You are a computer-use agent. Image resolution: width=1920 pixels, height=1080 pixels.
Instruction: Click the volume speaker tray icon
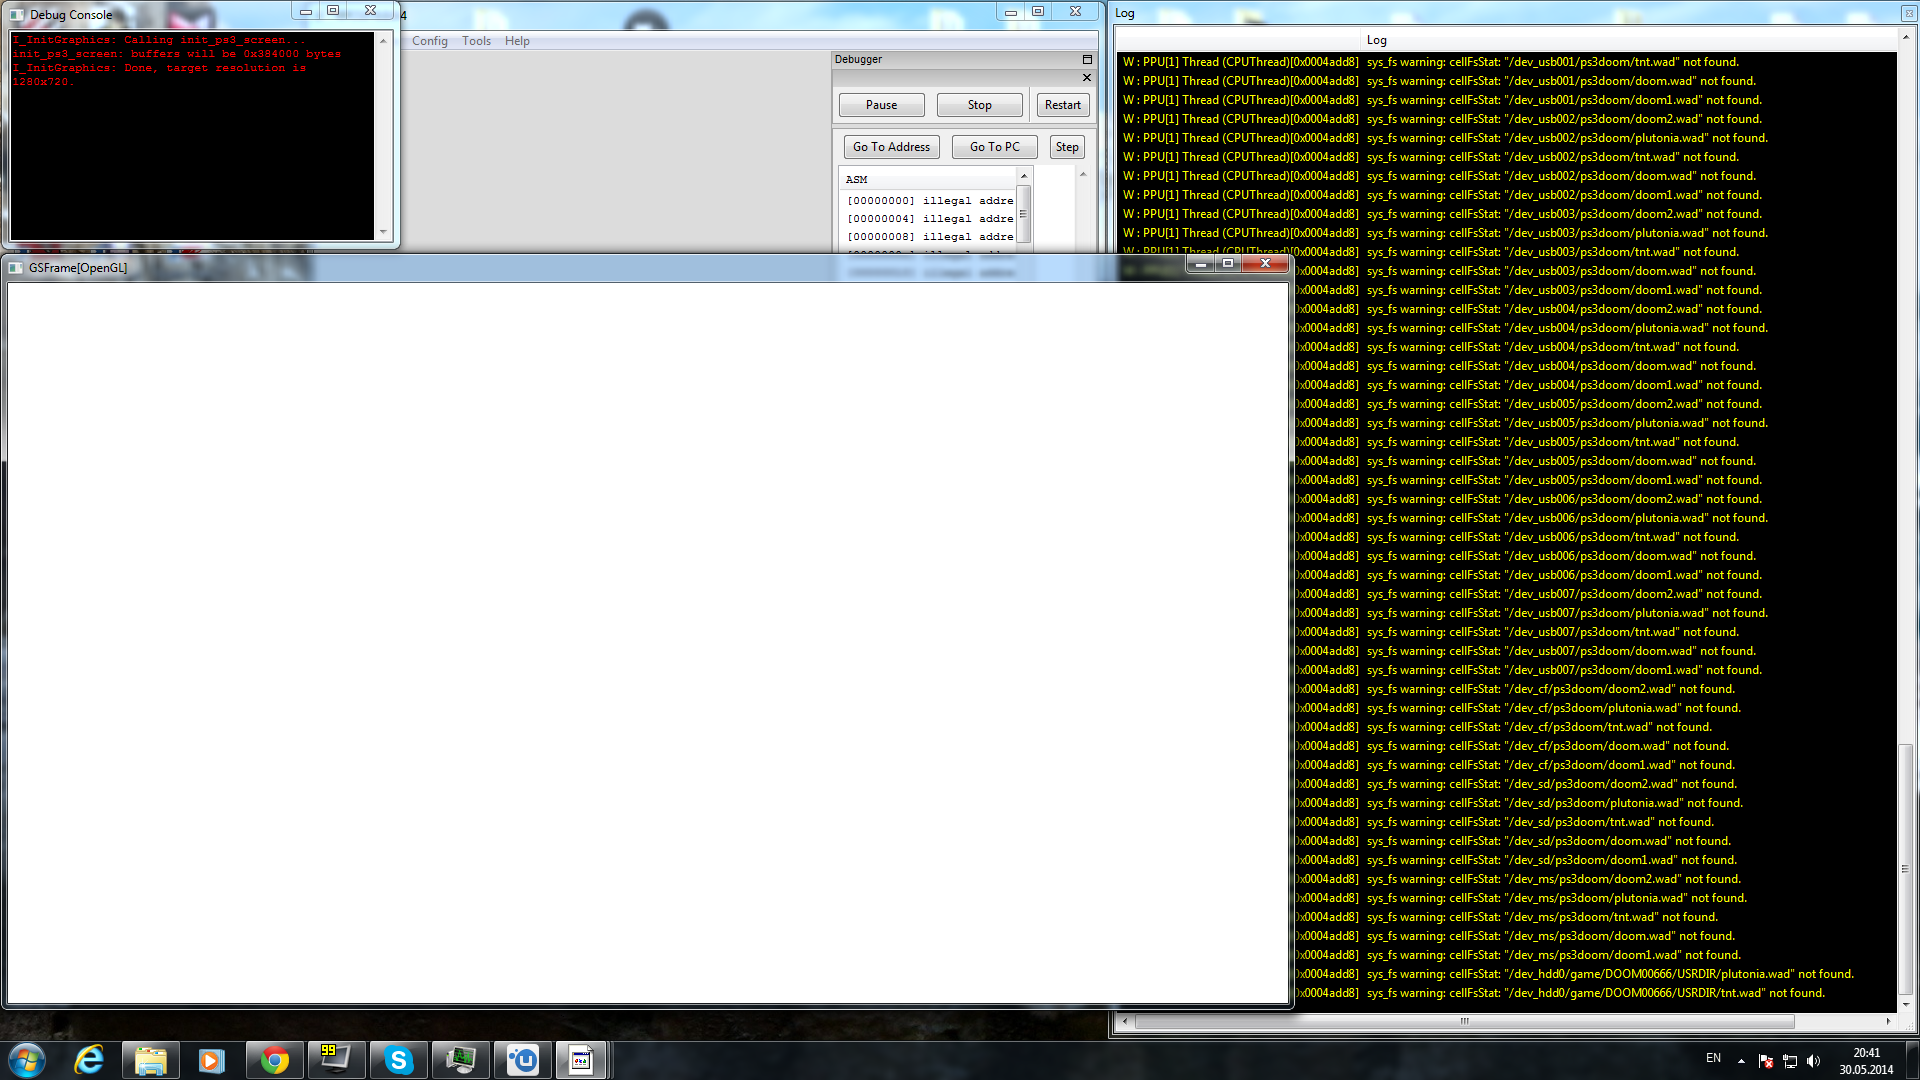click(1813, 1061)
